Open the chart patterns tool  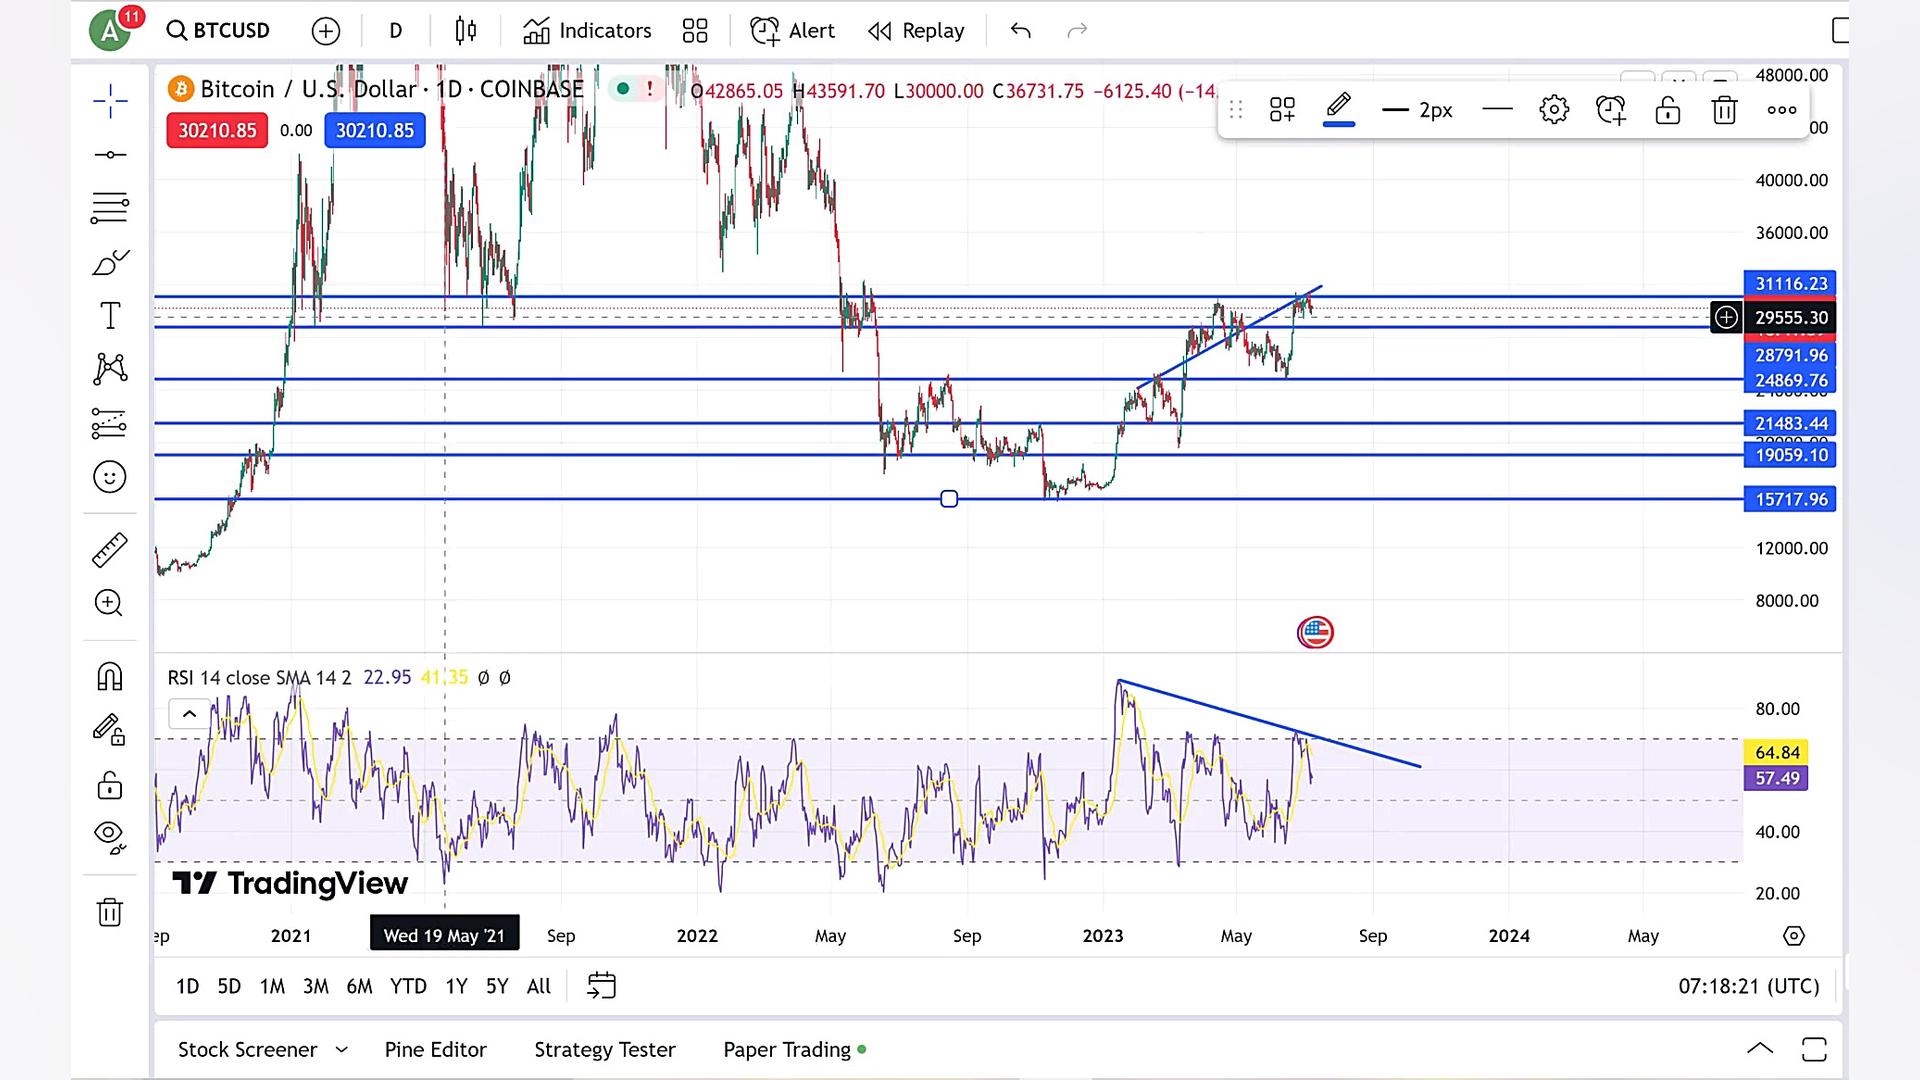click(x=110, y=369)
